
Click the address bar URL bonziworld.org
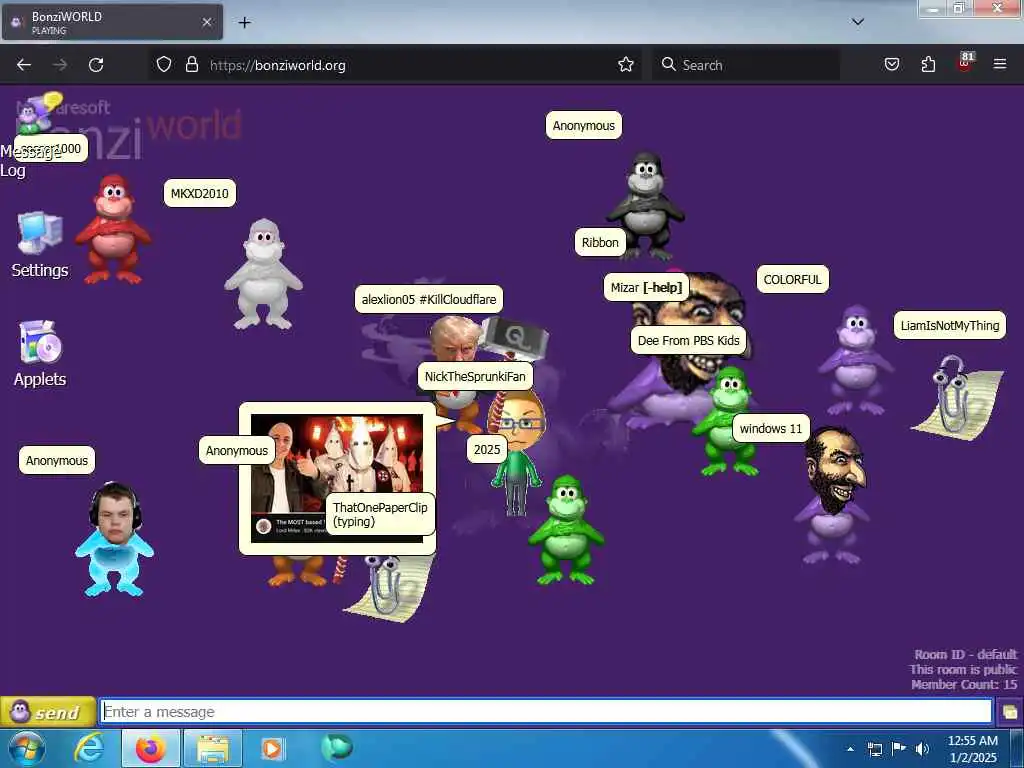click(x=278, y=65)
